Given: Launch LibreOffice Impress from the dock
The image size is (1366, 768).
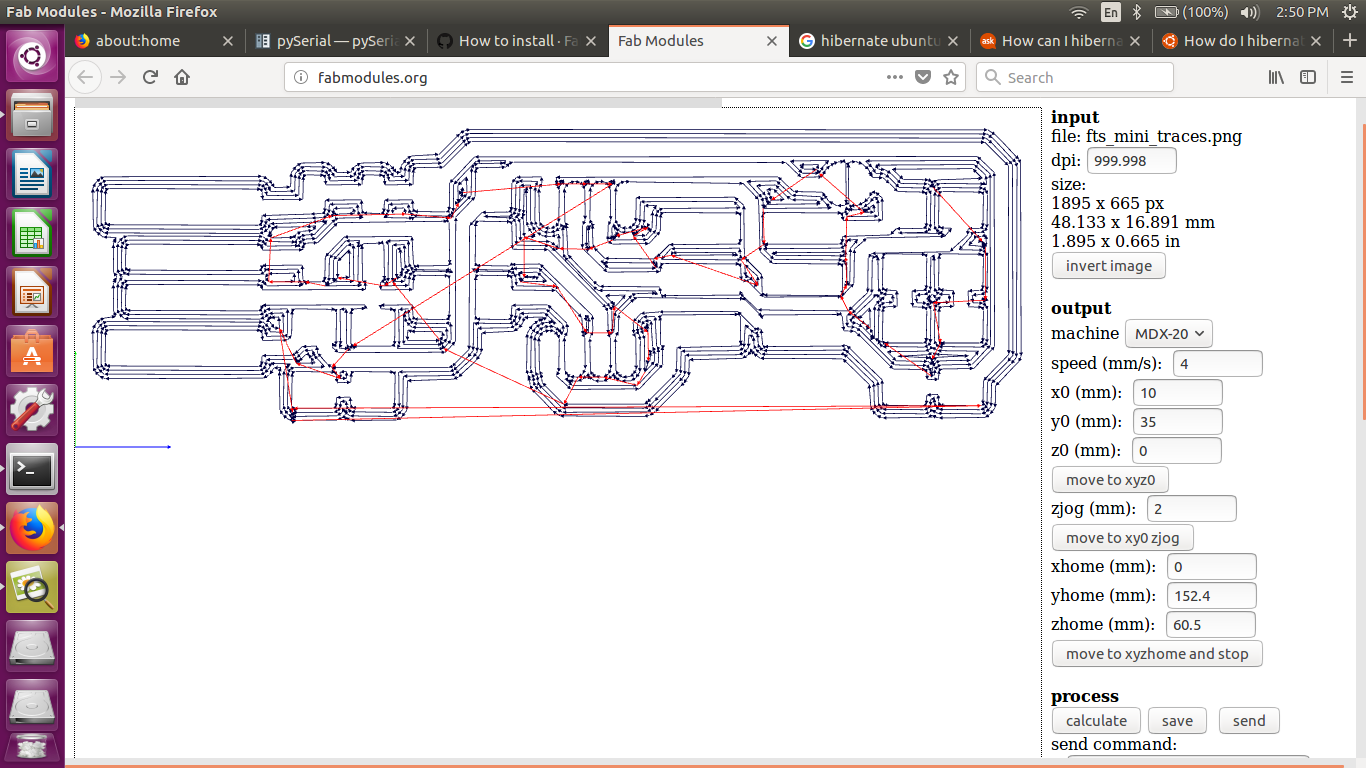Looking at the screenshot, I should [33, 292].
